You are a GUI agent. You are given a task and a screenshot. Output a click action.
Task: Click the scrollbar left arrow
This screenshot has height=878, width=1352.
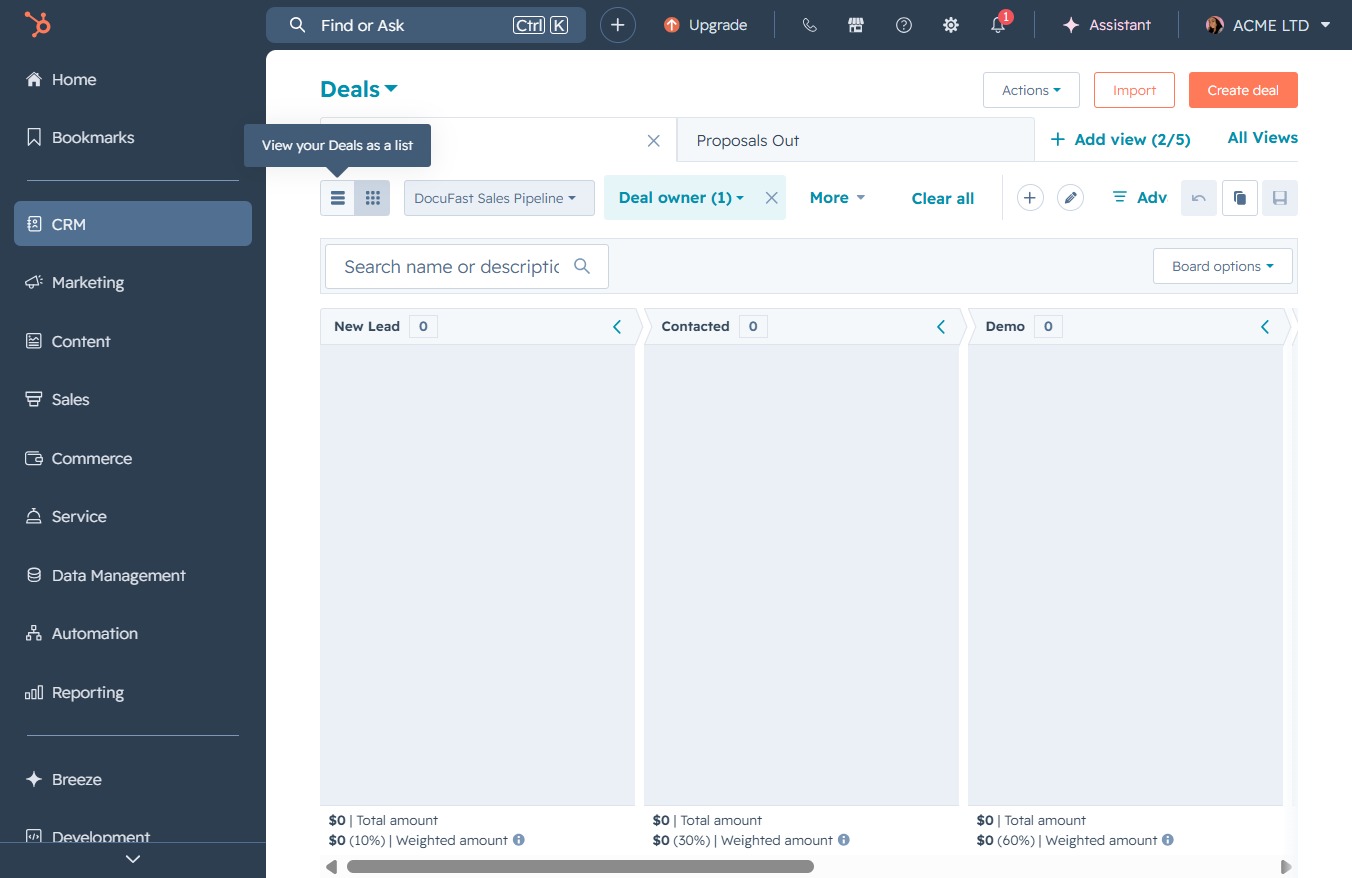[x=331, y=867]
